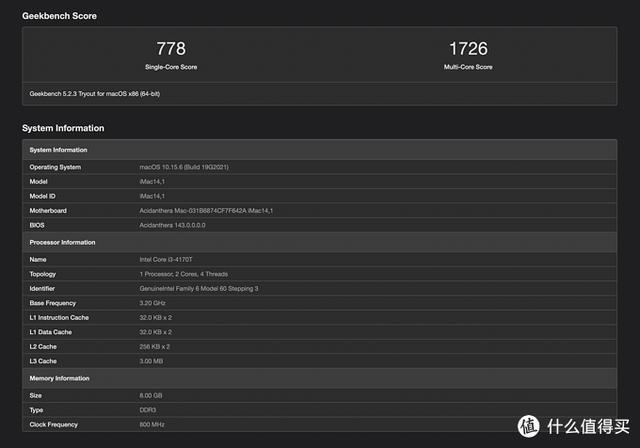Click the memory Type label
This screenshot has width=640, height=448.
point(36,410)
